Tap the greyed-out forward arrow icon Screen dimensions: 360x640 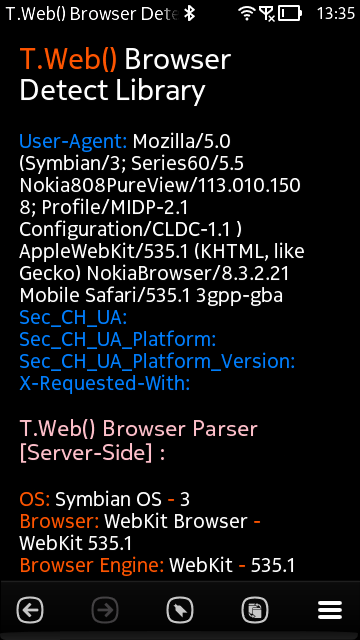coord(105,611)
